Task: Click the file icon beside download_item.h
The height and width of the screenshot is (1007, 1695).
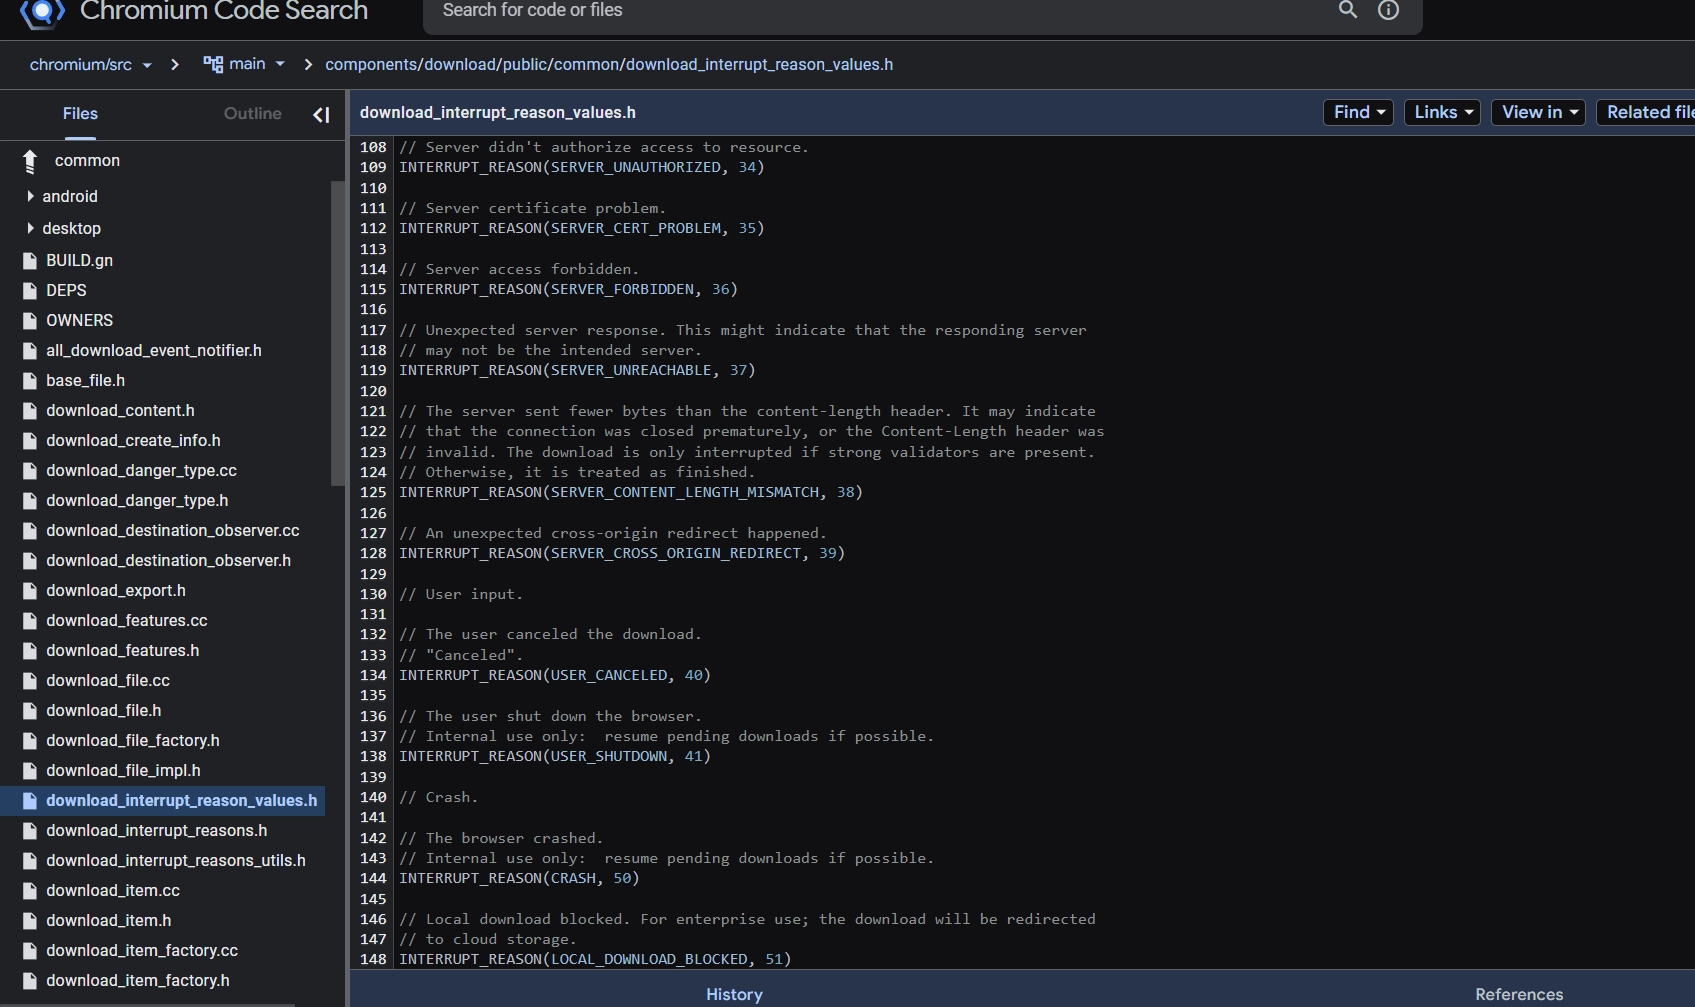Action: coord(30,921)
